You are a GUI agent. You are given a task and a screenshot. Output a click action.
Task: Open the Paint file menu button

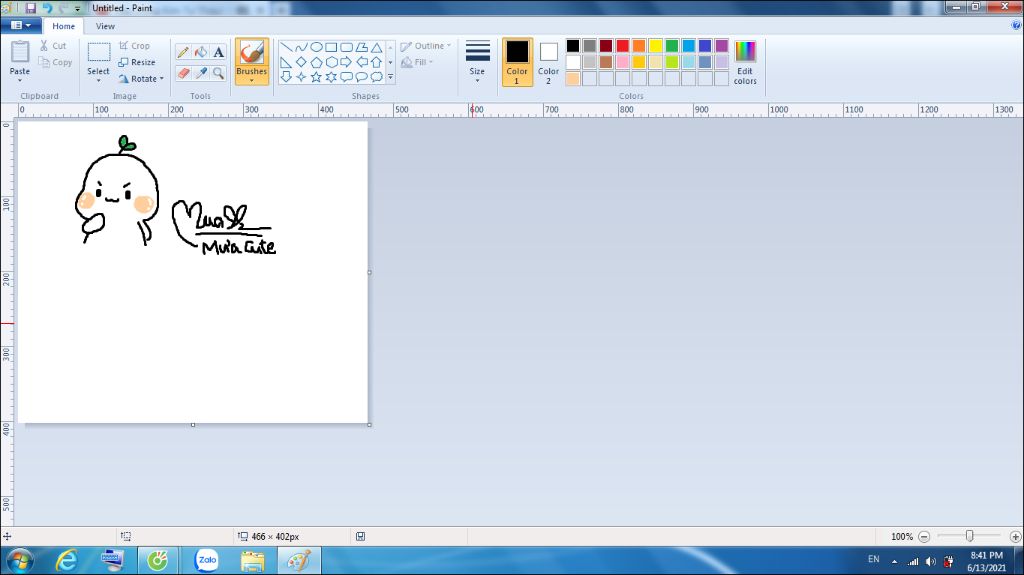pos(21,25)
